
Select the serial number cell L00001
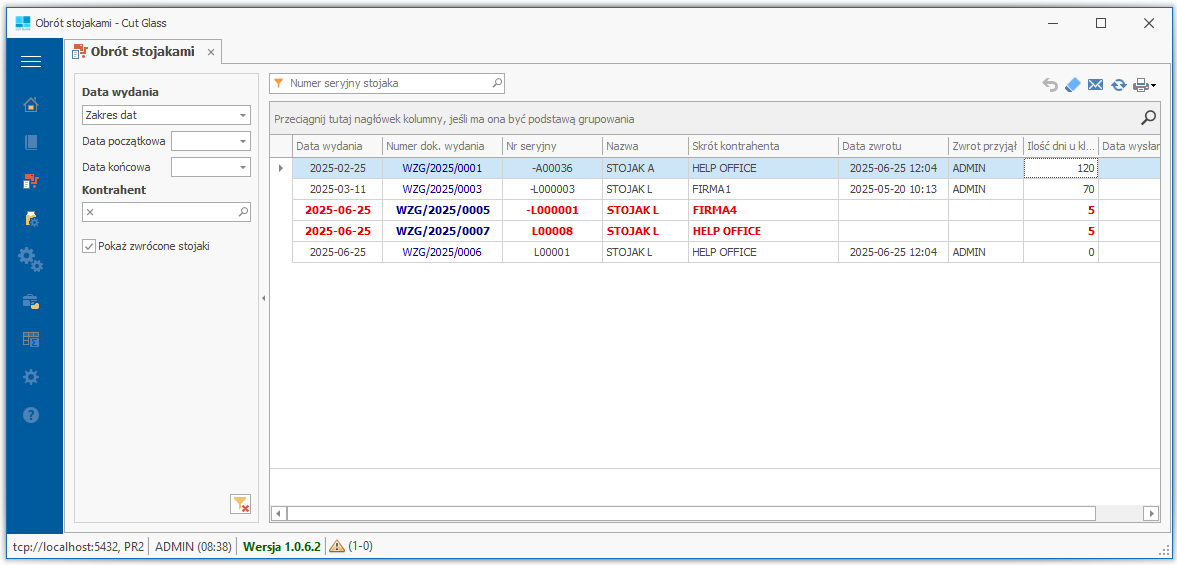pyautogui.click(x=552, y=252)
